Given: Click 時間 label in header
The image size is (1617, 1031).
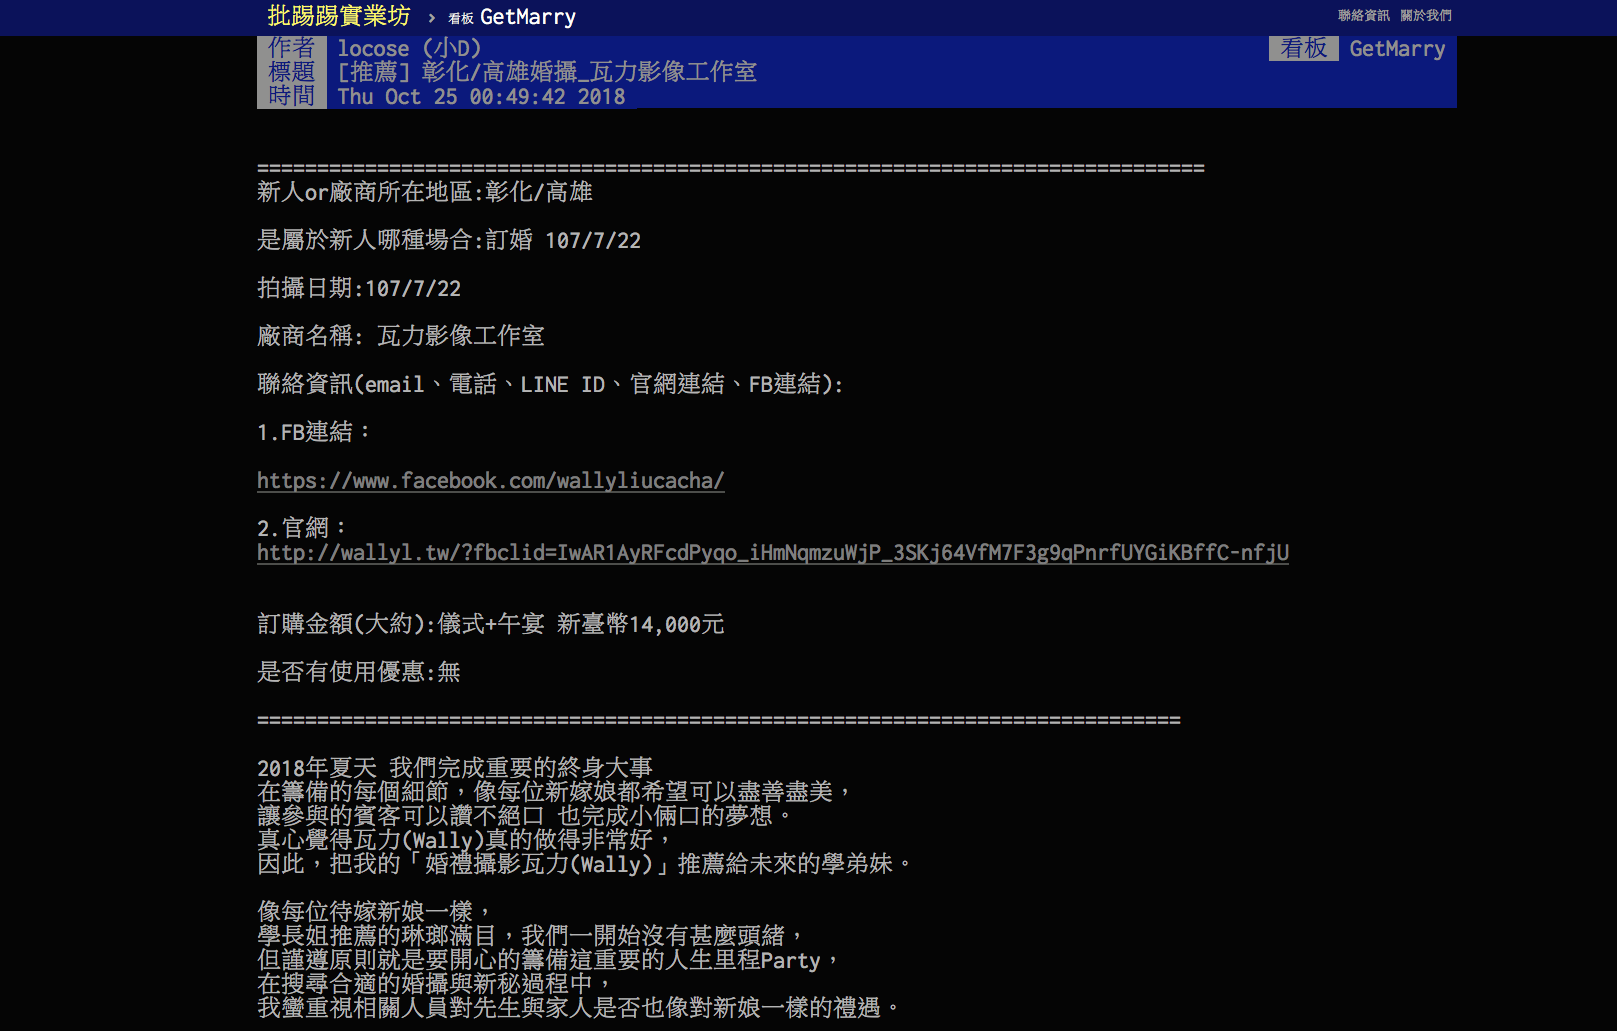Looking at the screenshot, I should pos(292,96).
